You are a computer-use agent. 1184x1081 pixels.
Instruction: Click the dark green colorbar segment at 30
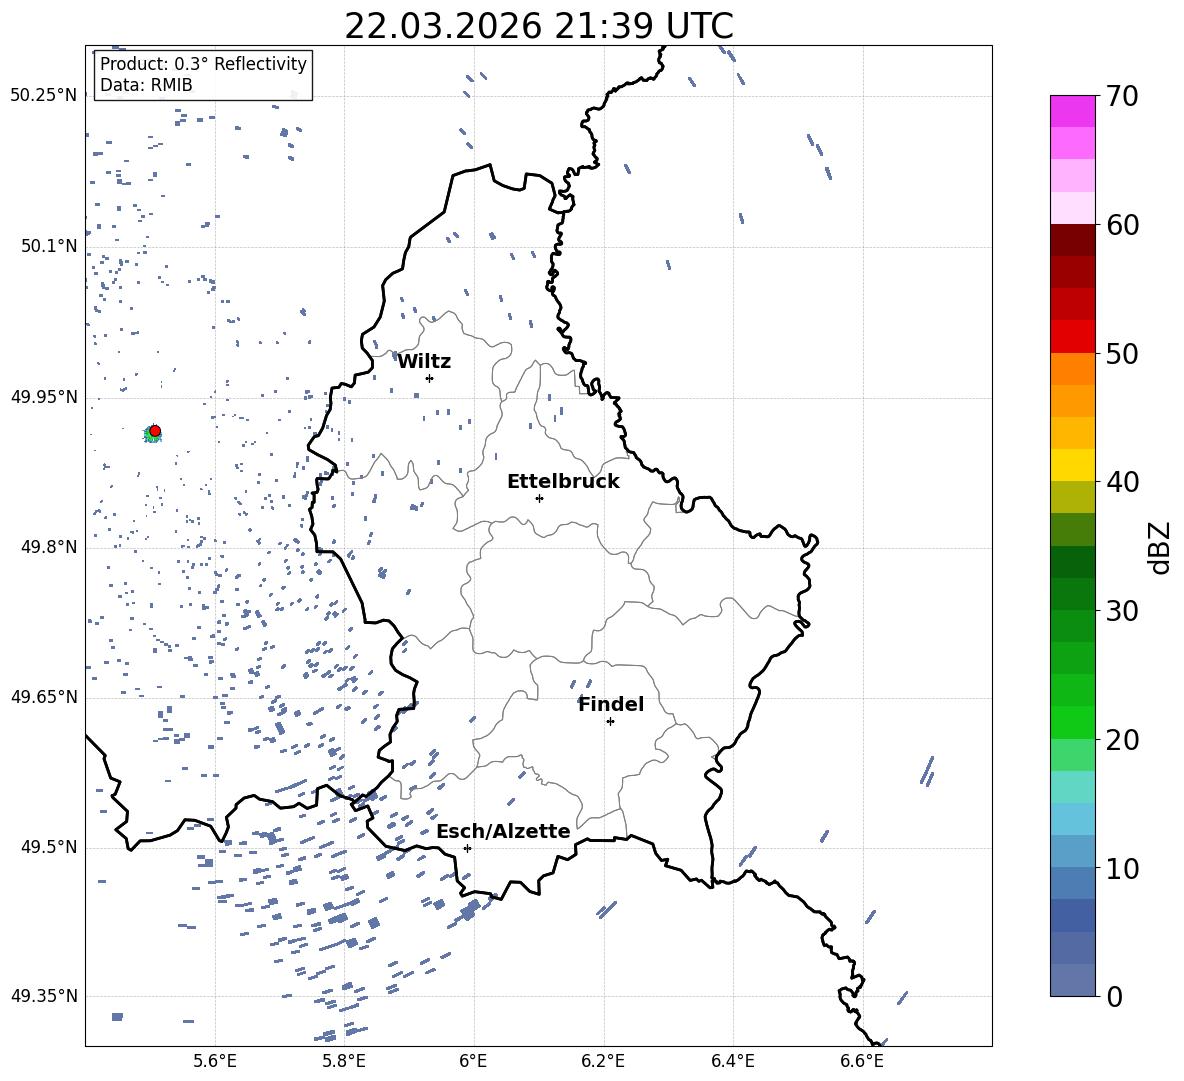tap(1073, 594)
